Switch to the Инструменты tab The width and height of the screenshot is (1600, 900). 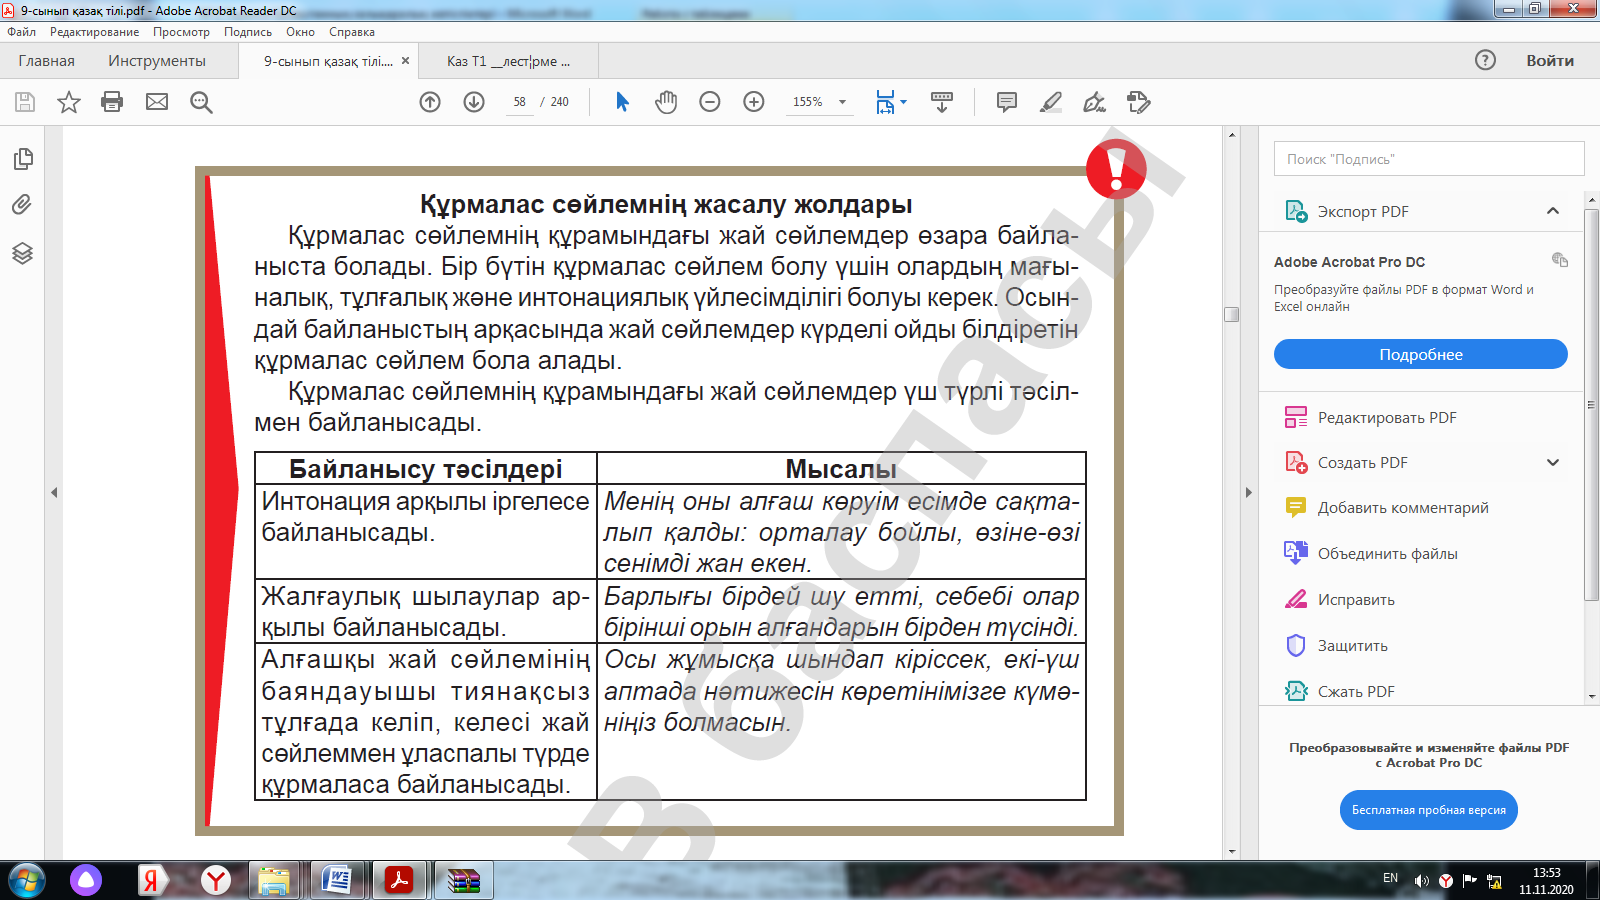pos(157,61)
